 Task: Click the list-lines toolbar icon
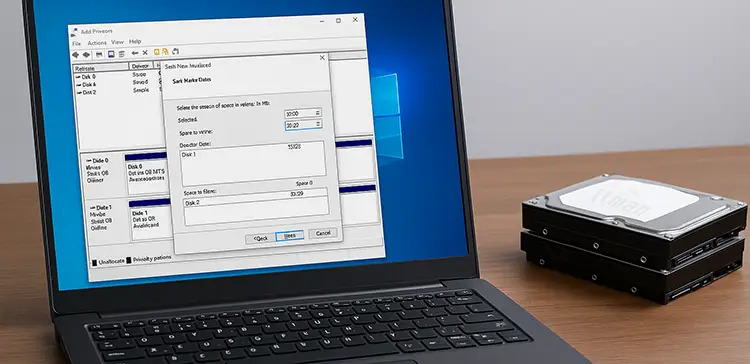pyautogui.click(x=121, y=54)
